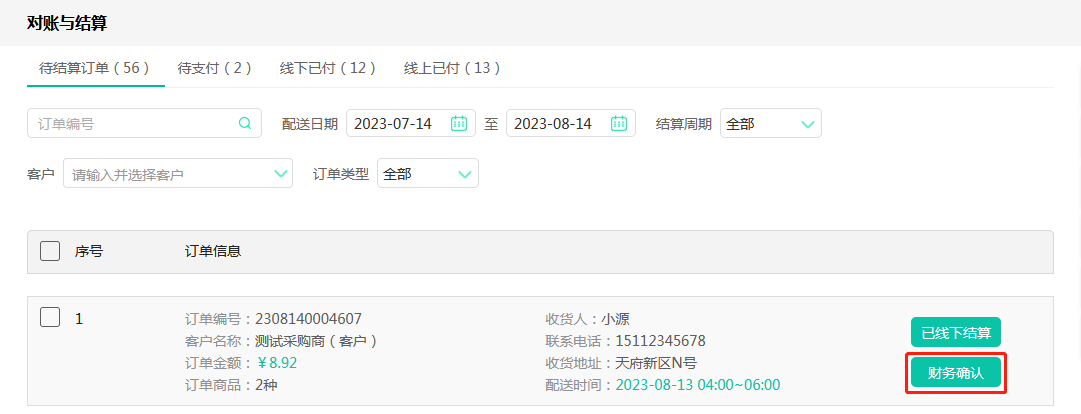Check the checkbox for order row 1

click(50, 318)
